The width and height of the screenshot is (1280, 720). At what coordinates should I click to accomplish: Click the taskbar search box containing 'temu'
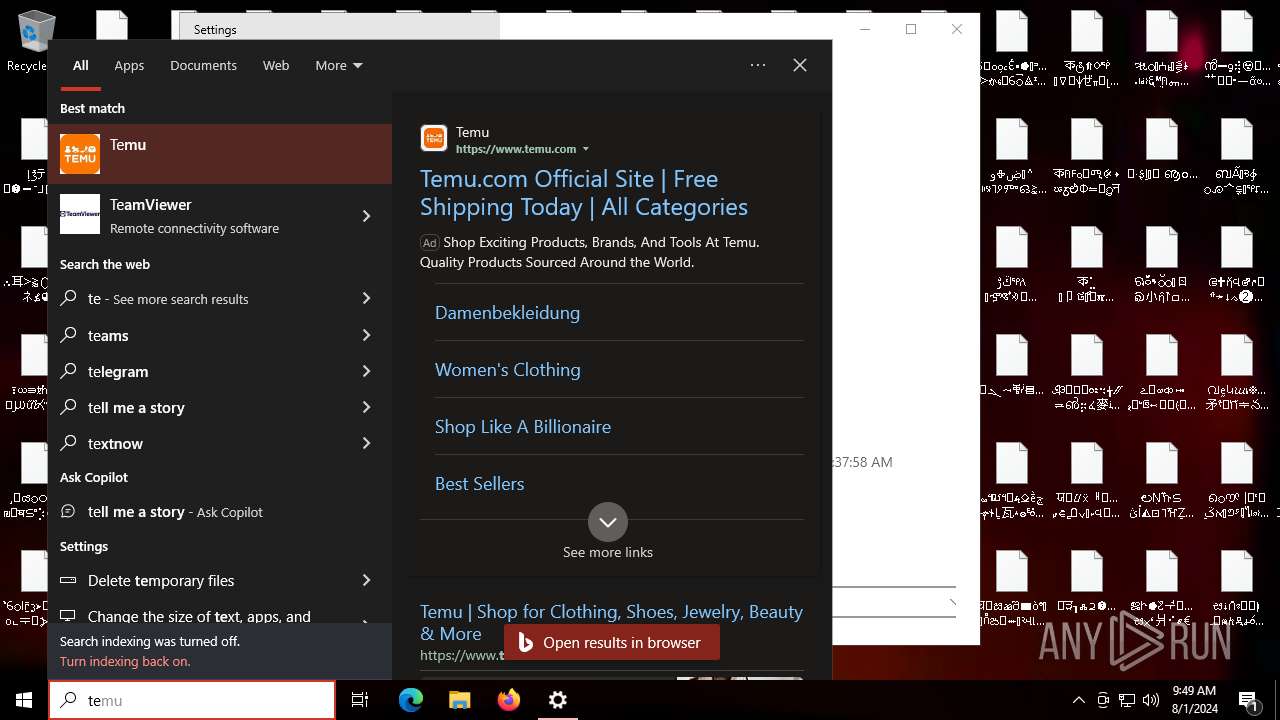click(x=192, y=700)
